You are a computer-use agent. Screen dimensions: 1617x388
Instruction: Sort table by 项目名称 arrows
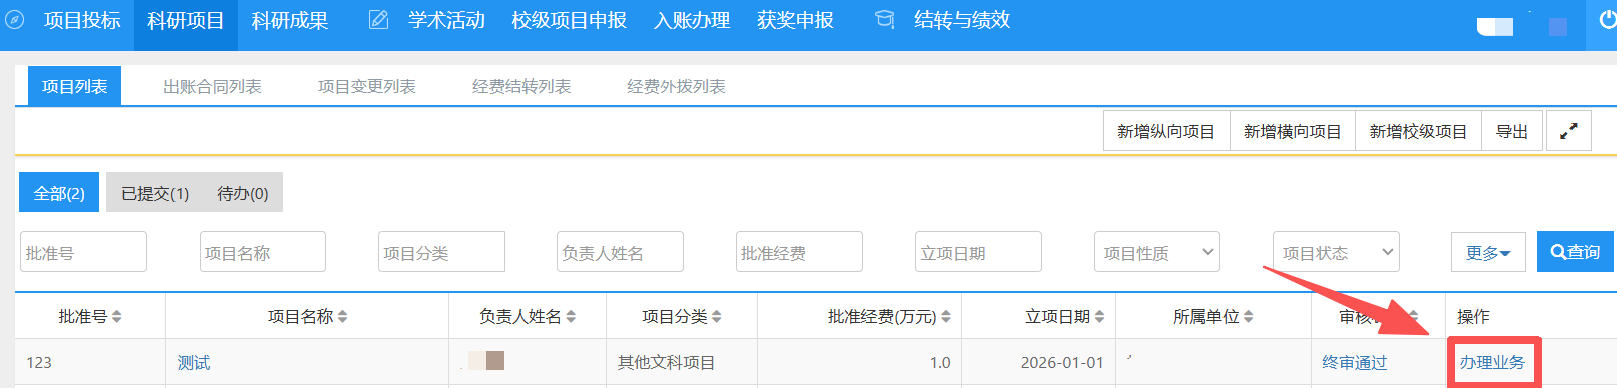[x=343, y=317]
